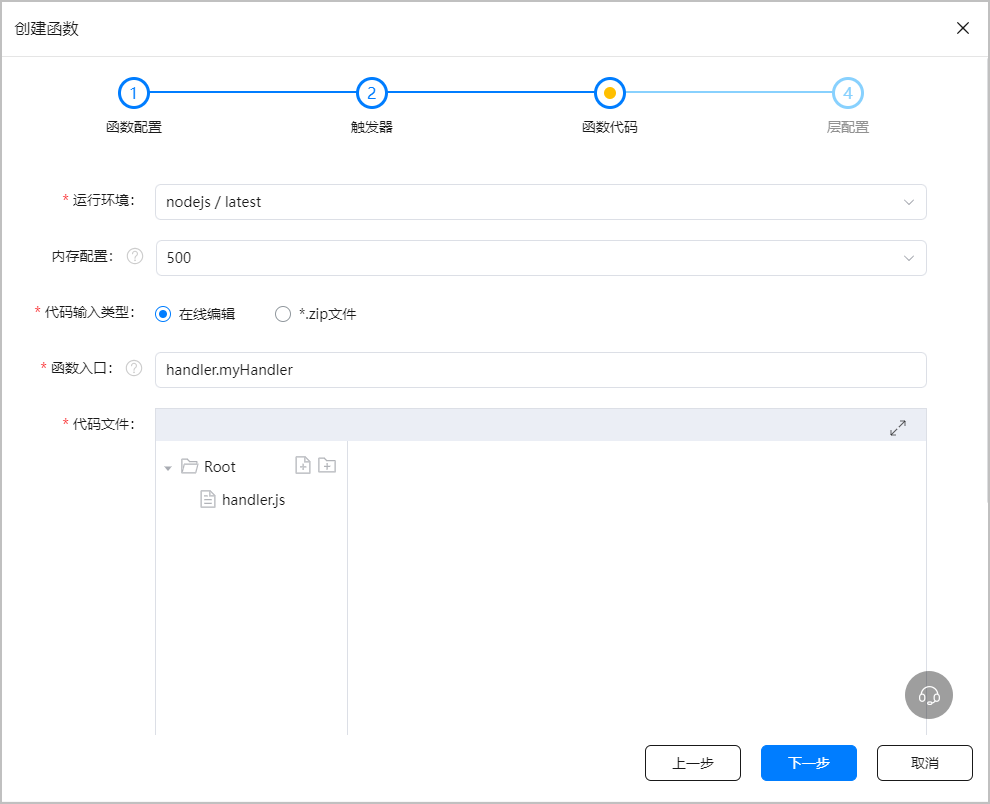Go to step 2 触发器
This screenshot has width=990, height=804.
(x=371, y=94)
